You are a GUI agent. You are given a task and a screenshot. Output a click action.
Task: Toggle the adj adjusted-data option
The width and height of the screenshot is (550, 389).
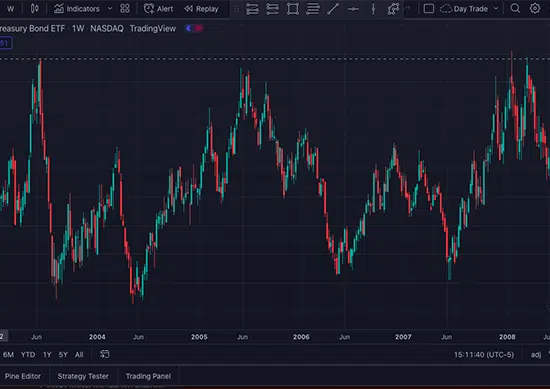click(x=536, y=355)
